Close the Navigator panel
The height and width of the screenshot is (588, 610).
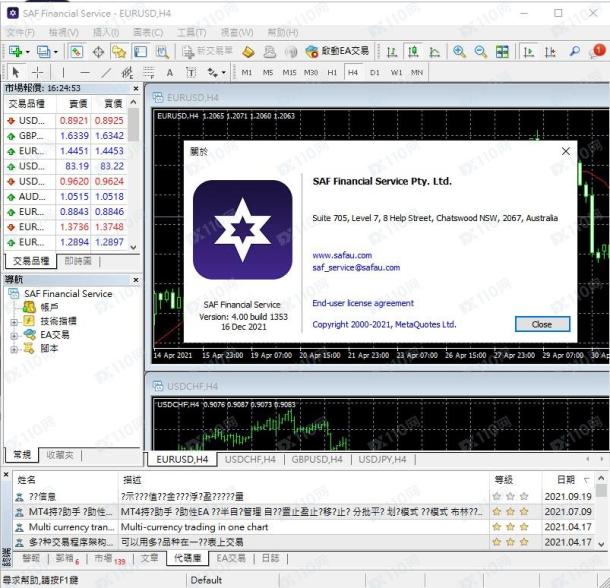point(136,280)
